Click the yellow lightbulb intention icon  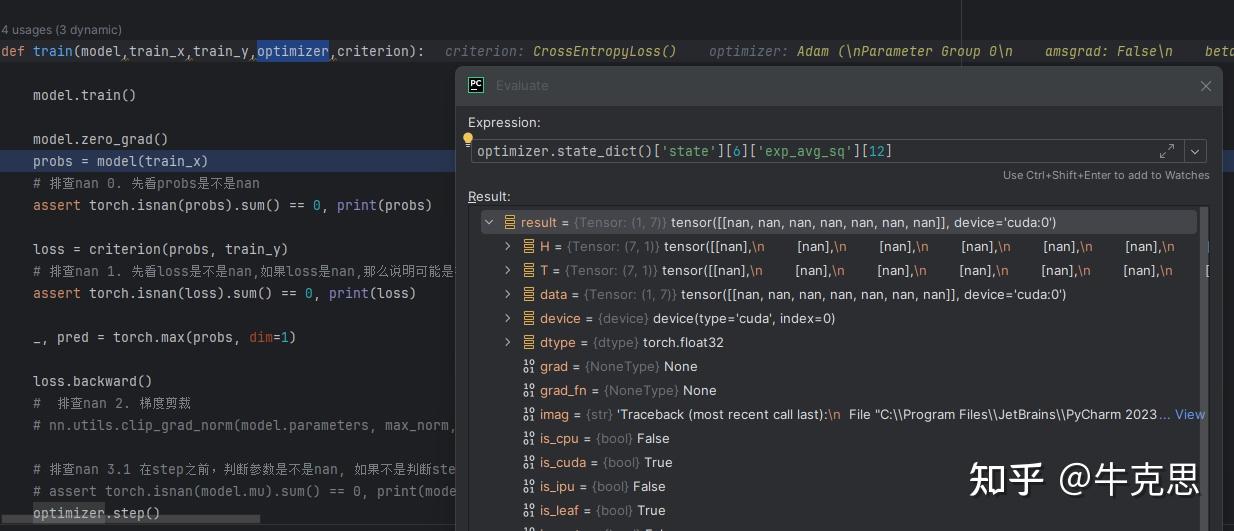(x=467, y=140)
